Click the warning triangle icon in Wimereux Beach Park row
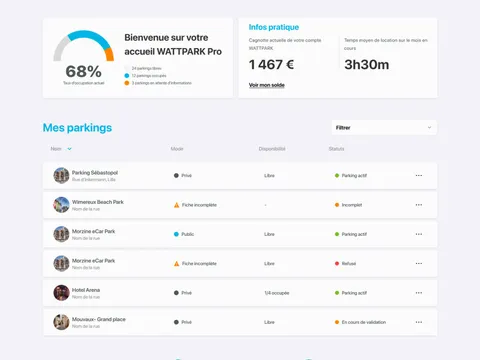 [176, 205]
